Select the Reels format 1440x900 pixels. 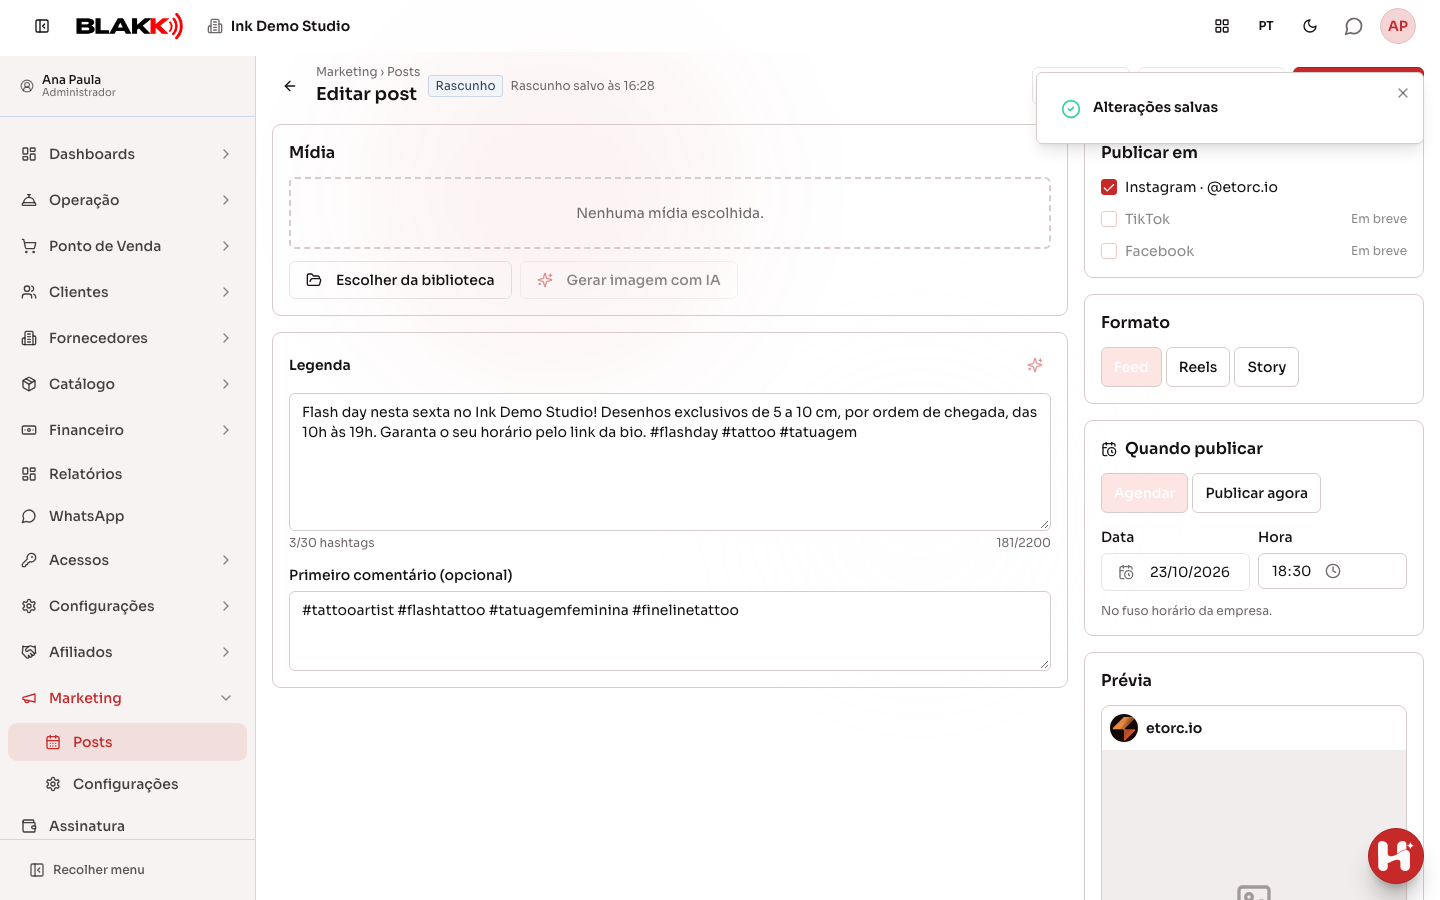tap(1198, 367)
